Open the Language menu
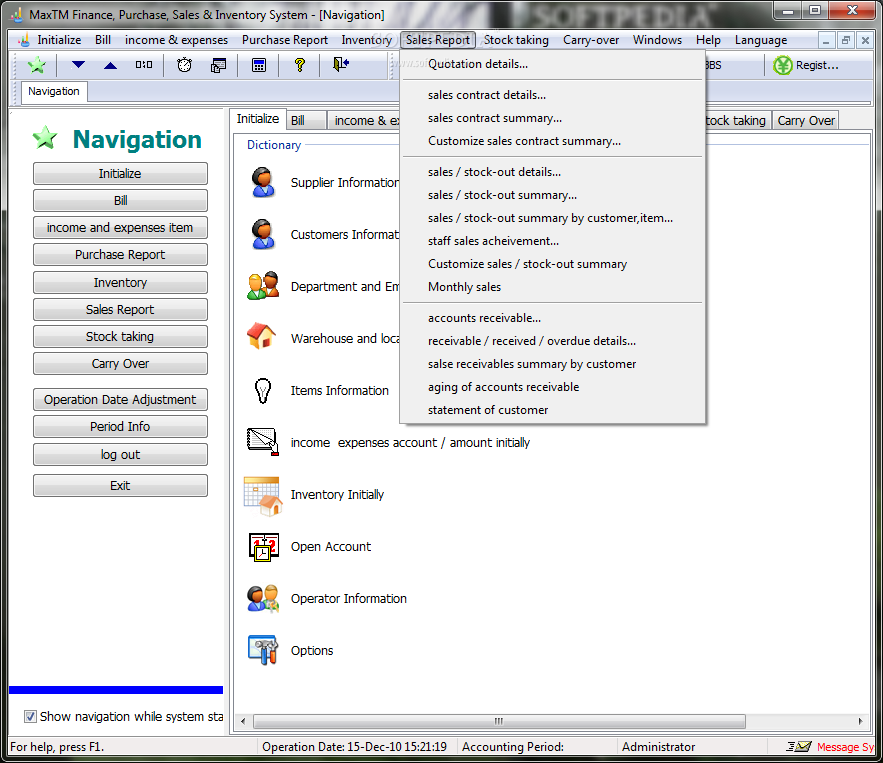 tap(760, 40)
